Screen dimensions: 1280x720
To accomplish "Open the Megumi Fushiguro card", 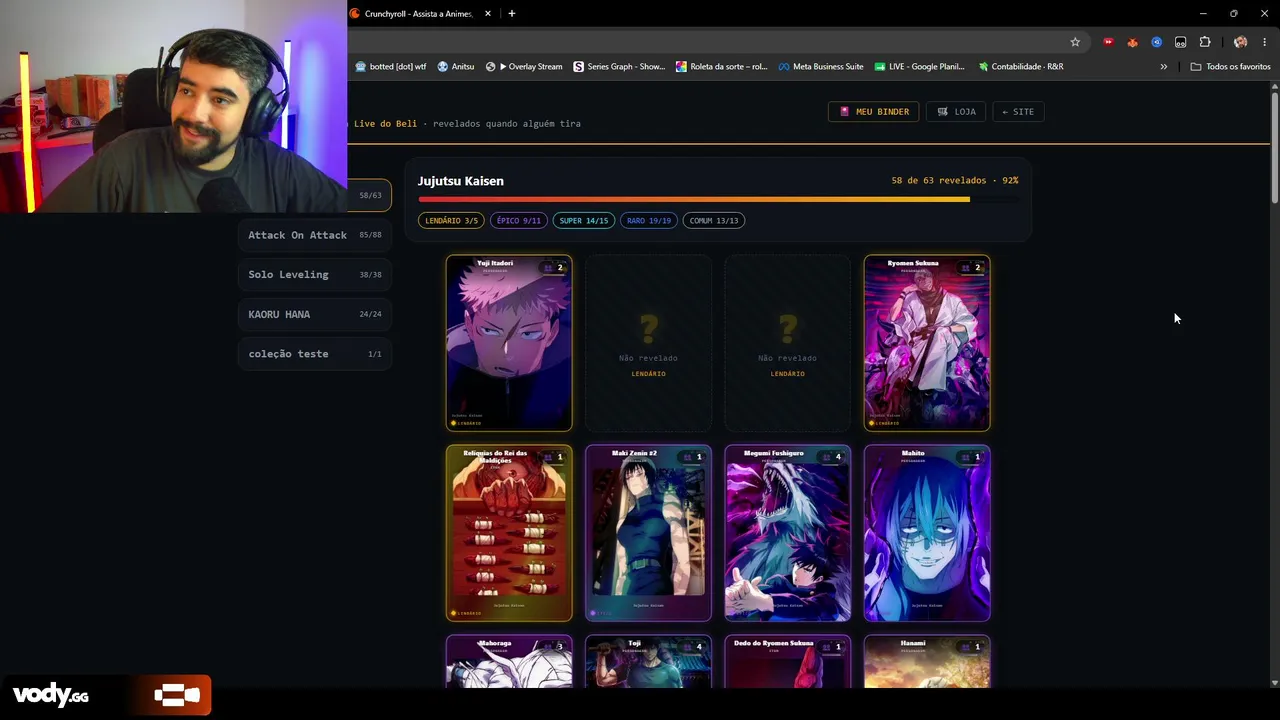I will pyautogui.click(x=788, y=533).
